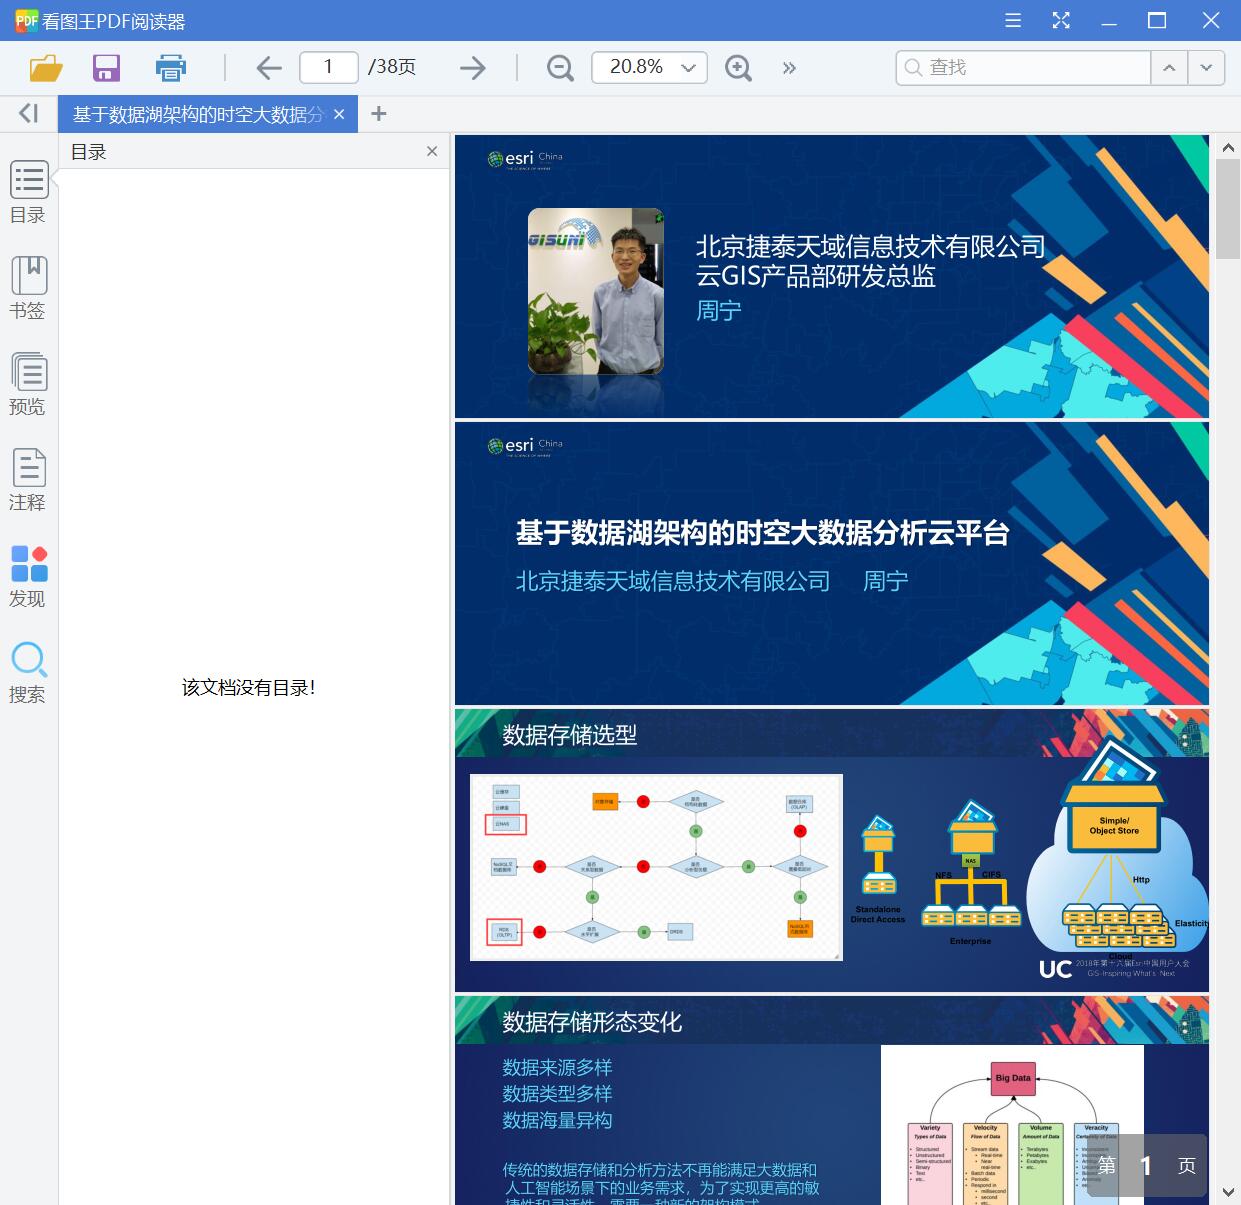
Task: Open a file with the folder icon
Action: 44,67
